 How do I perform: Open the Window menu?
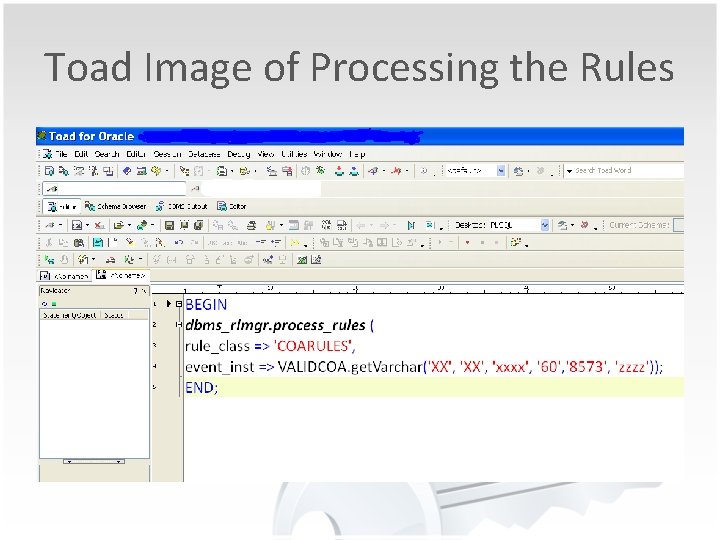click(x=327, y=154)
